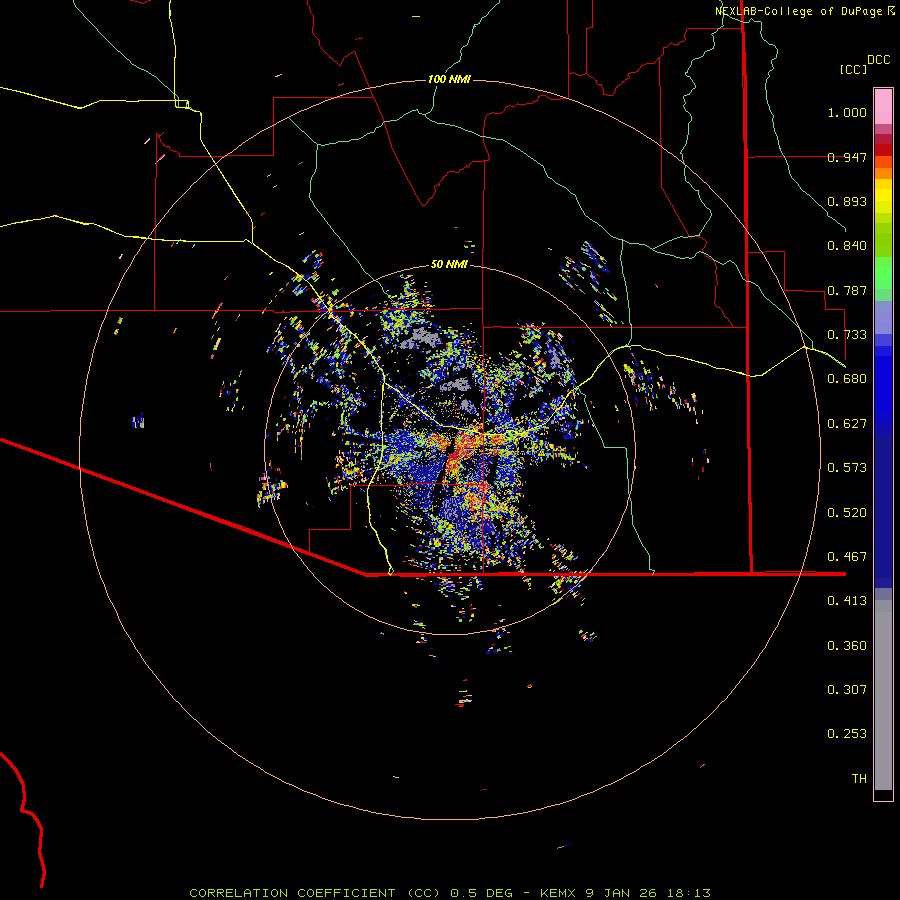Click the 0.5 DEG elevation text

(481, 893)
